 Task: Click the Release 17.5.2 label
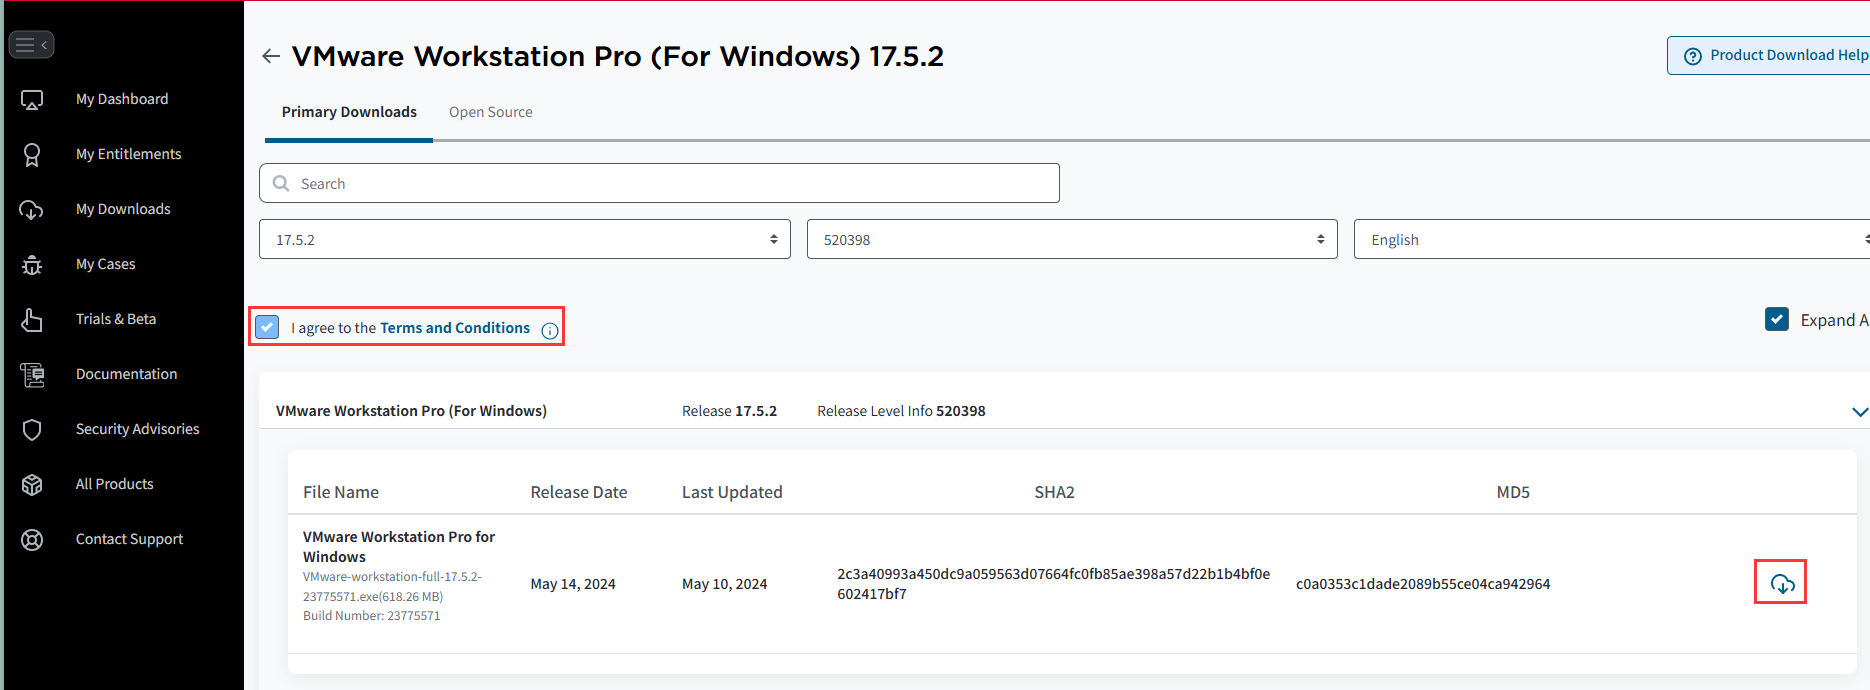pyautogui.click(x=729, y=411)
